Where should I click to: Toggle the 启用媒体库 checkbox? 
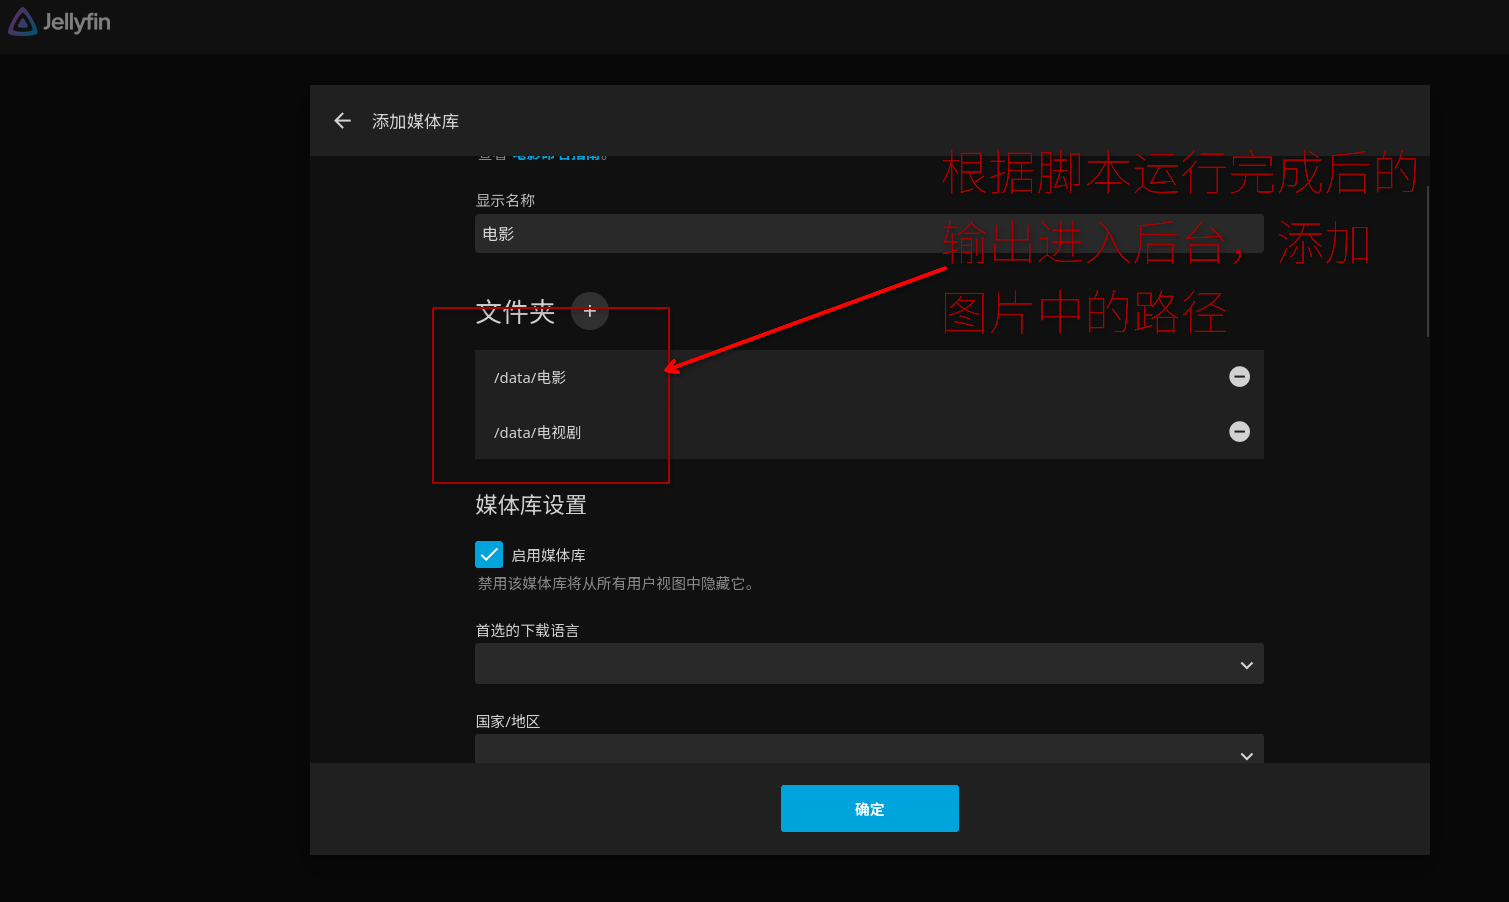click(489, 554)
